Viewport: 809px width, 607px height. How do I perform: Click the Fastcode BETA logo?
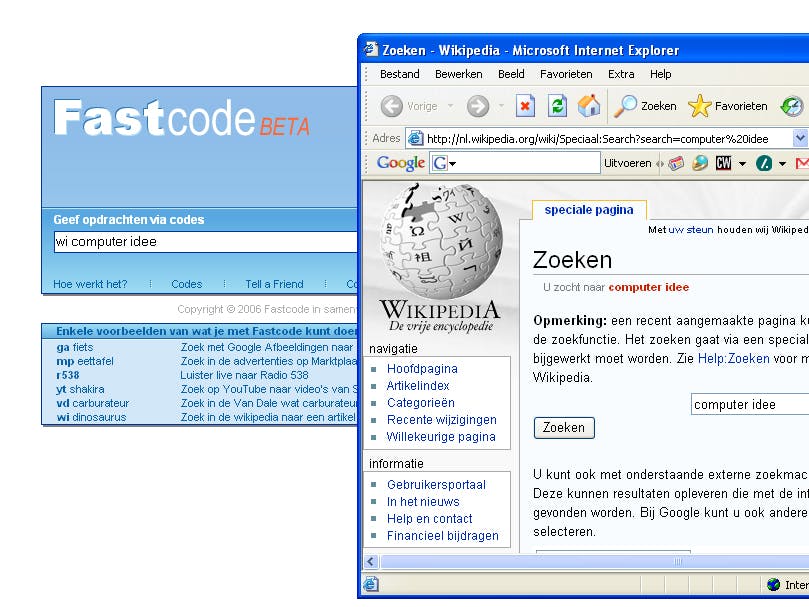click(182, 119)
